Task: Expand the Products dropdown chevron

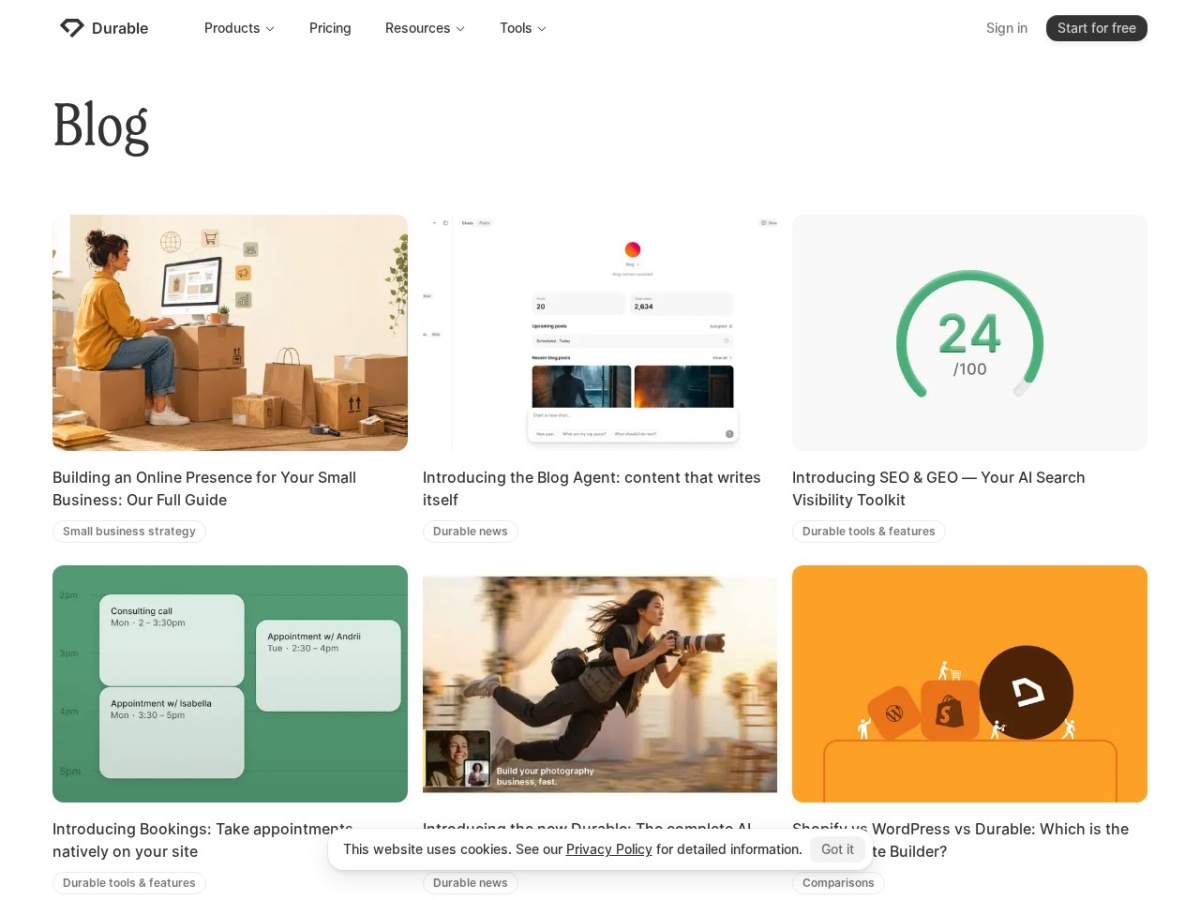Action: coord(270,29)
